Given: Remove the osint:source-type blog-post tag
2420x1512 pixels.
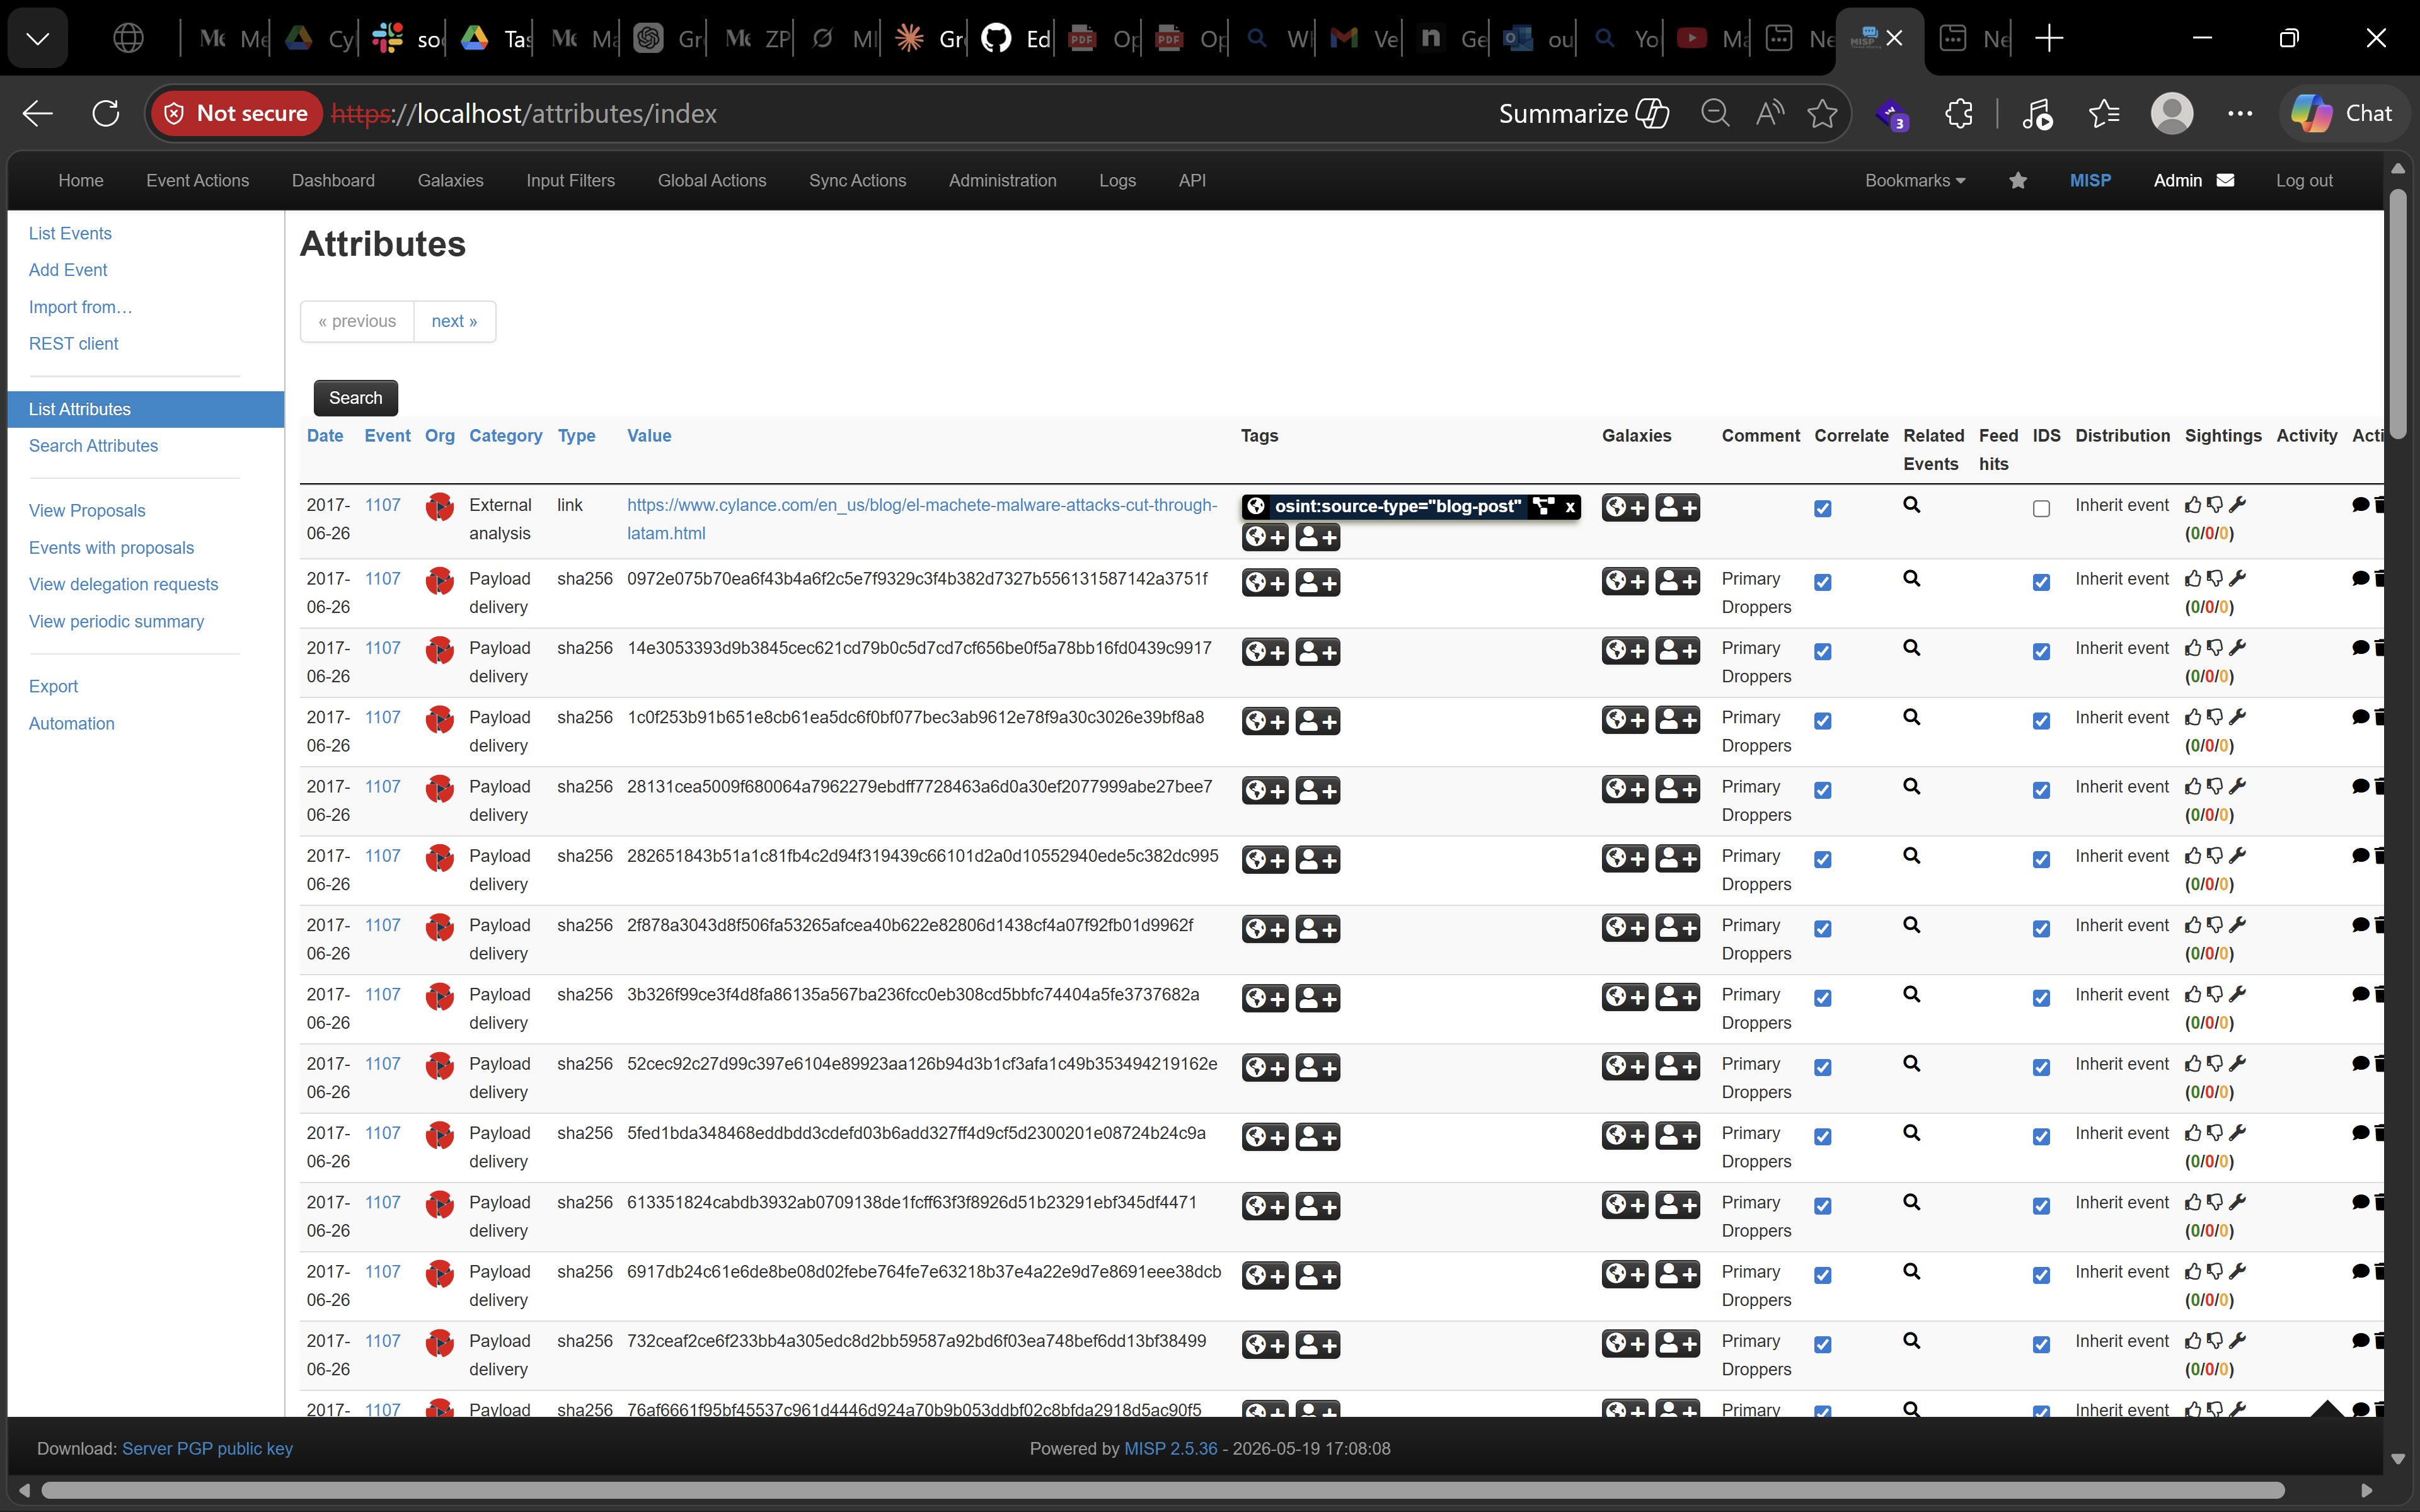Looking at the screenshot, I should 1570,507.
